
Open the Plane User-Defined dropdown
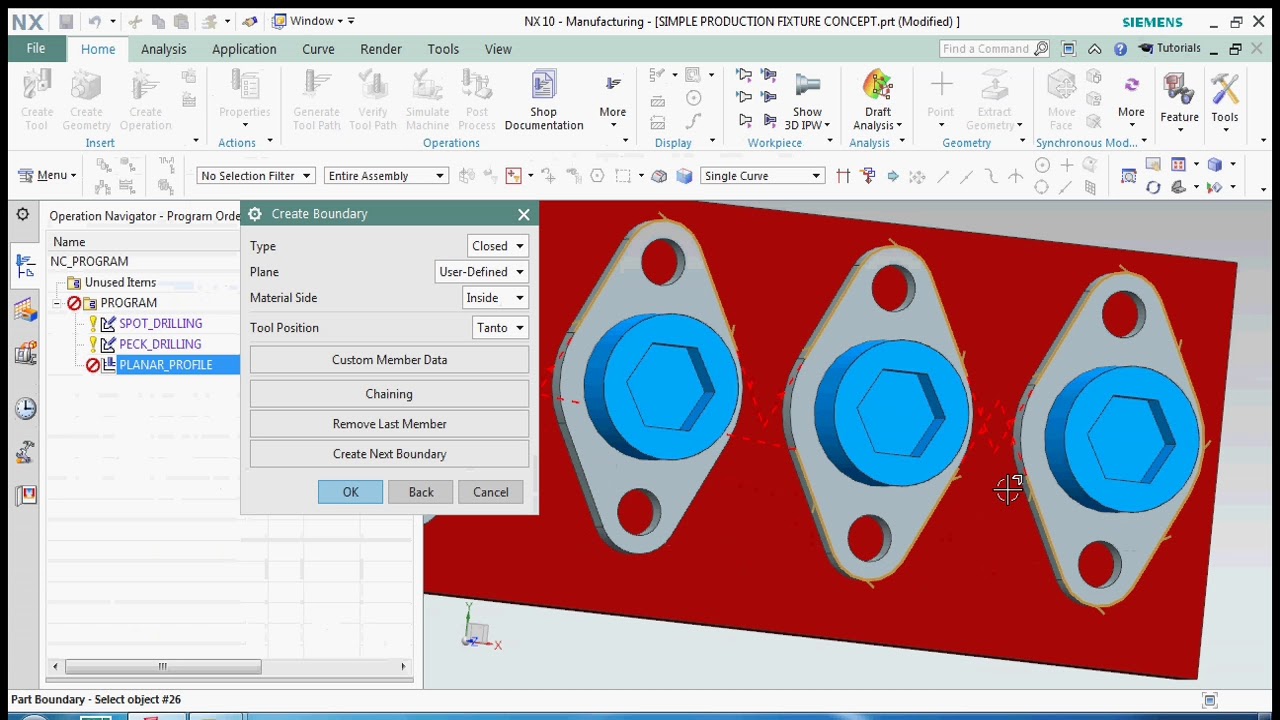[481, 272]
